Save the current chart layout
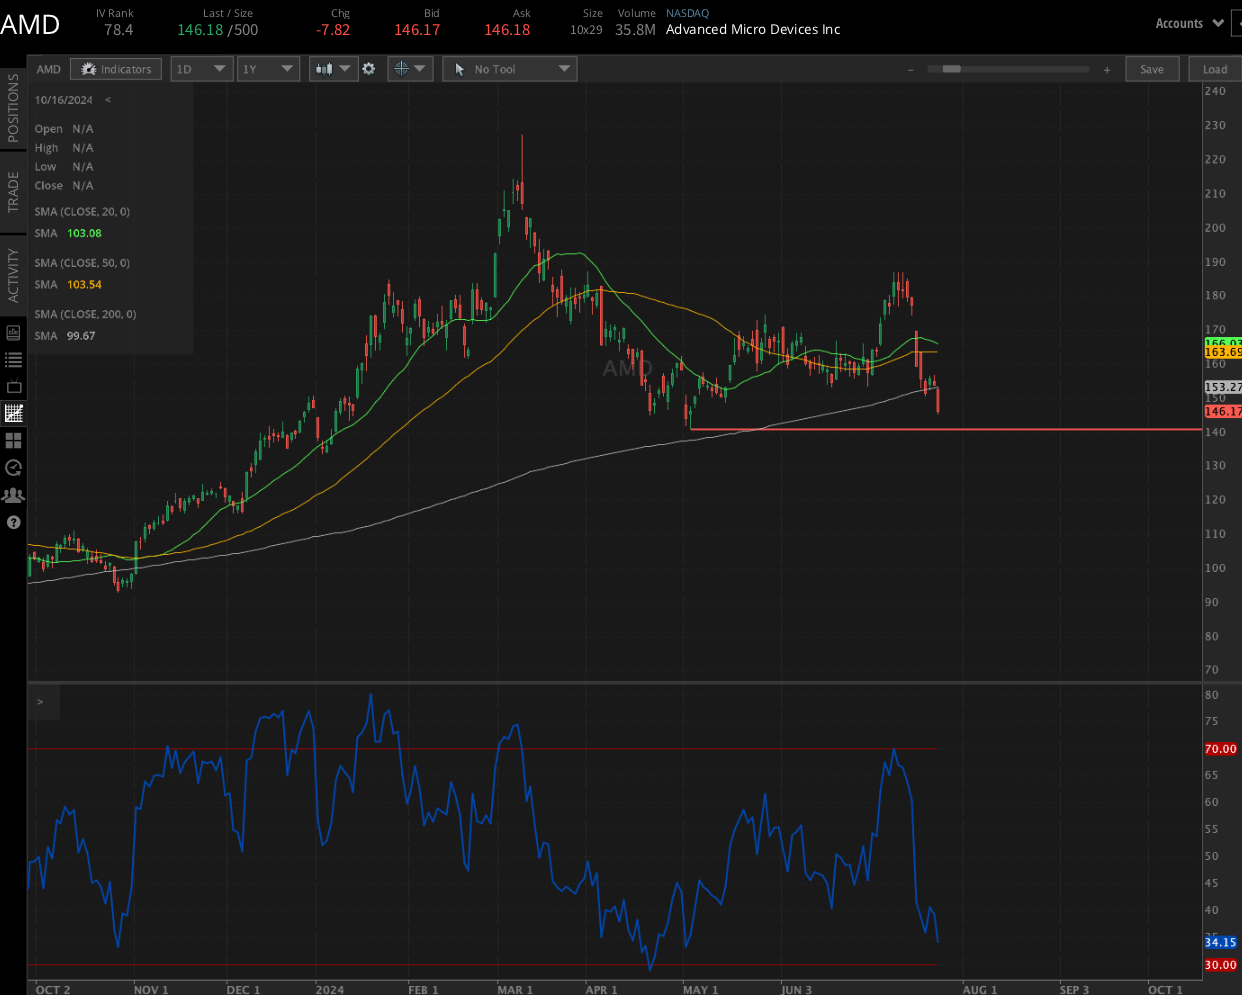The width and height of the screenshot is (1242, 995). (x=1152, y=69)
